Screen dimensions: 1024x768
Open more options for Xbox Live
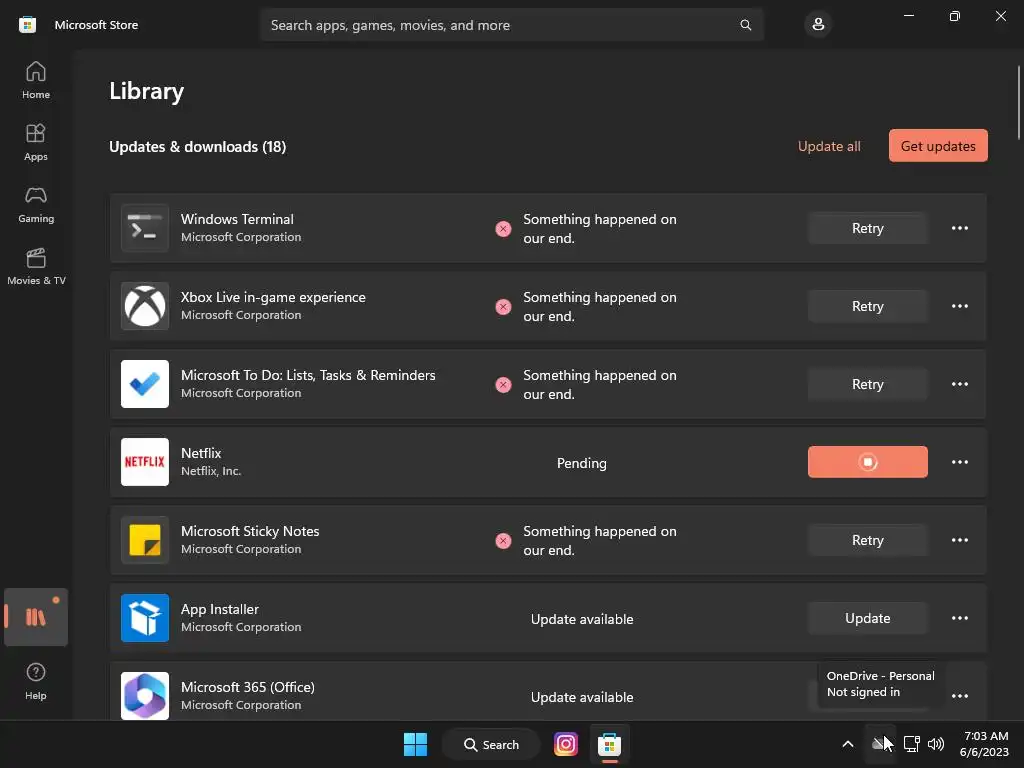tap(959, 306)
